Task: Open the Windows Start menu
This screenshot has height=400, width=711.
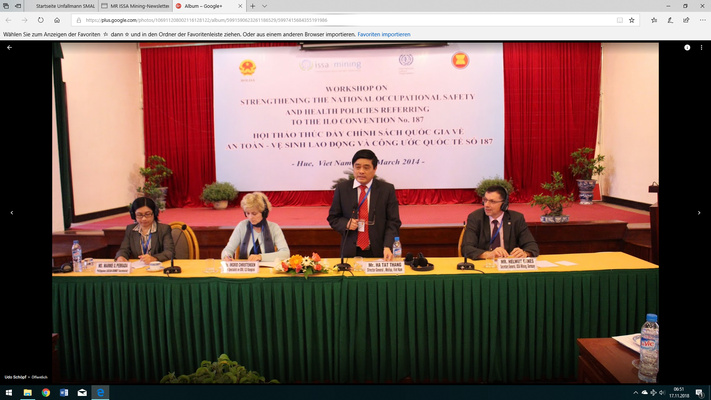Action: 9,393
